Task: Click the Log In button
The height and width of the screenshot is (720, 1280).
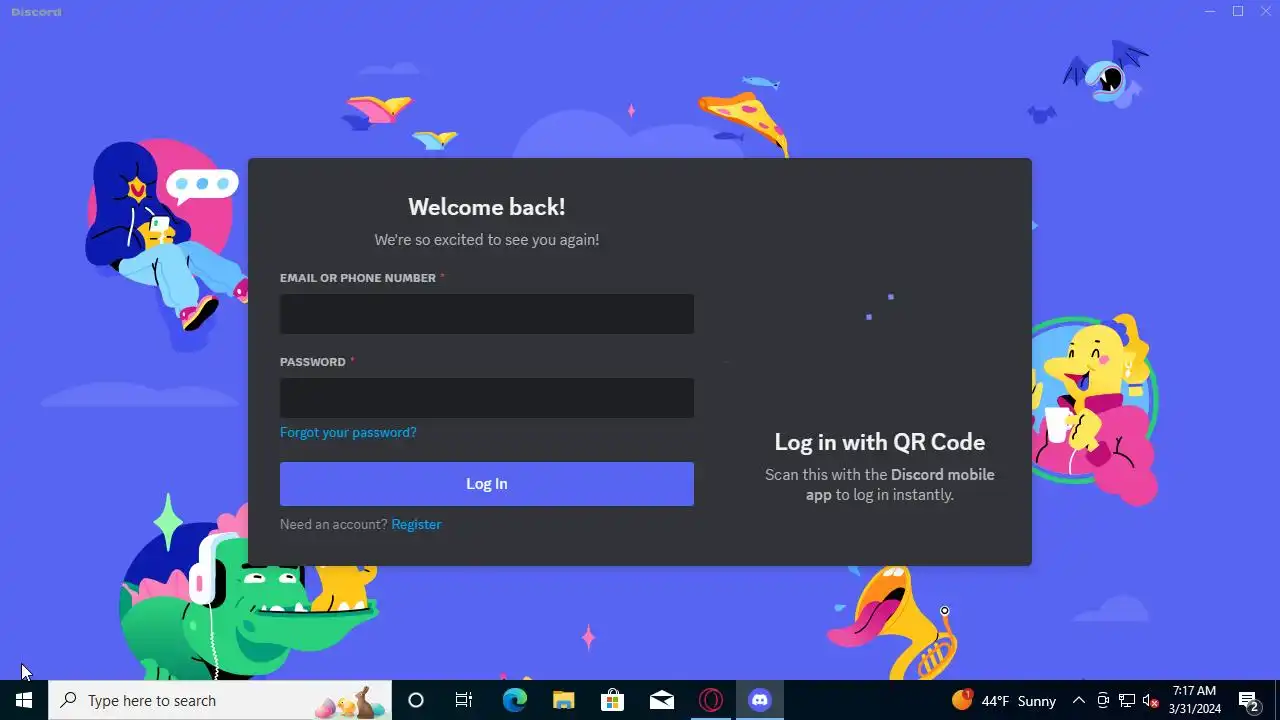Action: click(487, 484)
